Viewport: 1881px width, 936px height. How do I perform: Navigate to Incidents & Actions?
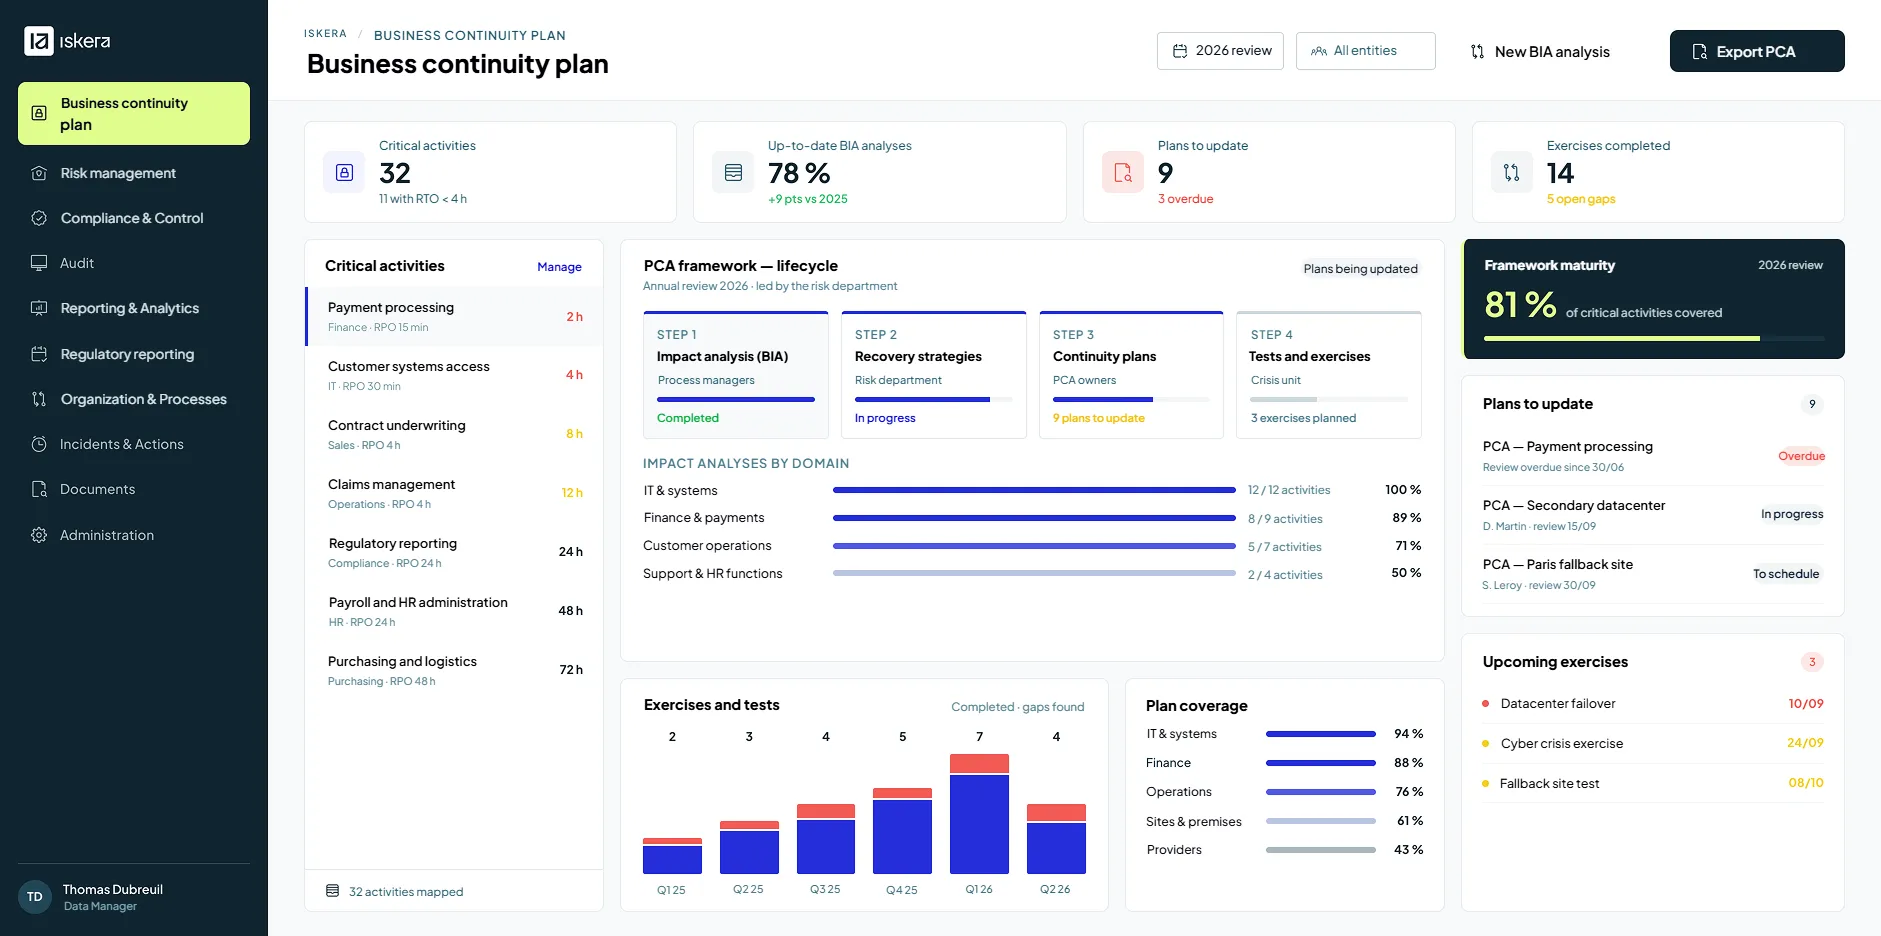(134, 444)
